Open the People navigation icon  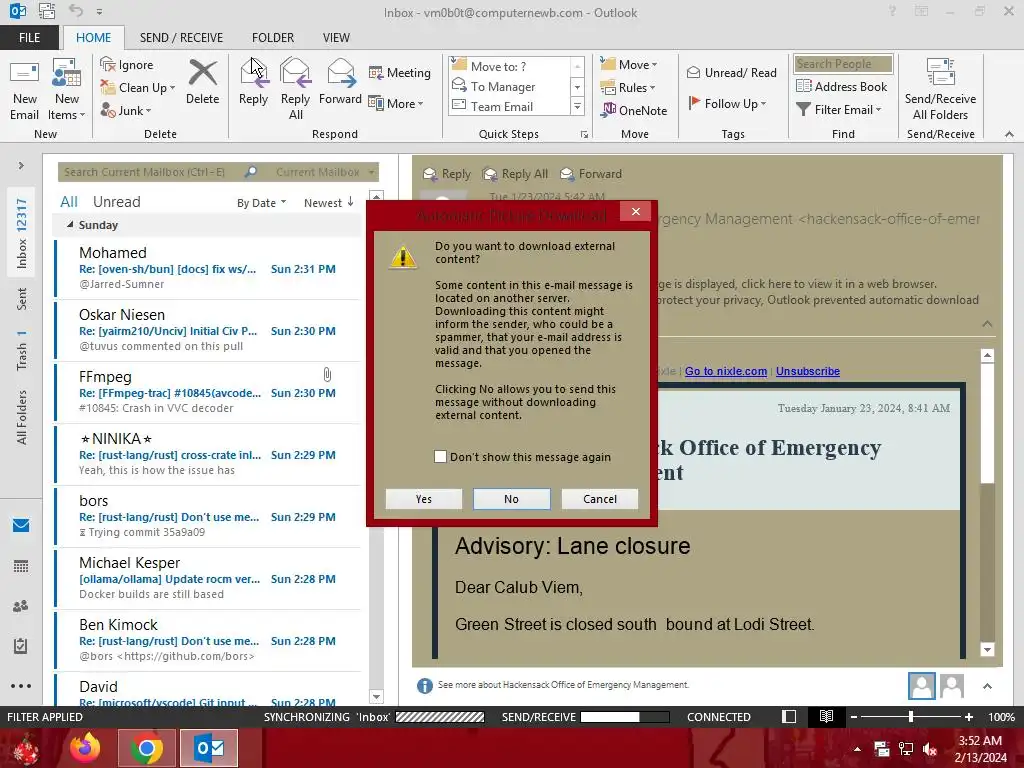tap(21, 606)
